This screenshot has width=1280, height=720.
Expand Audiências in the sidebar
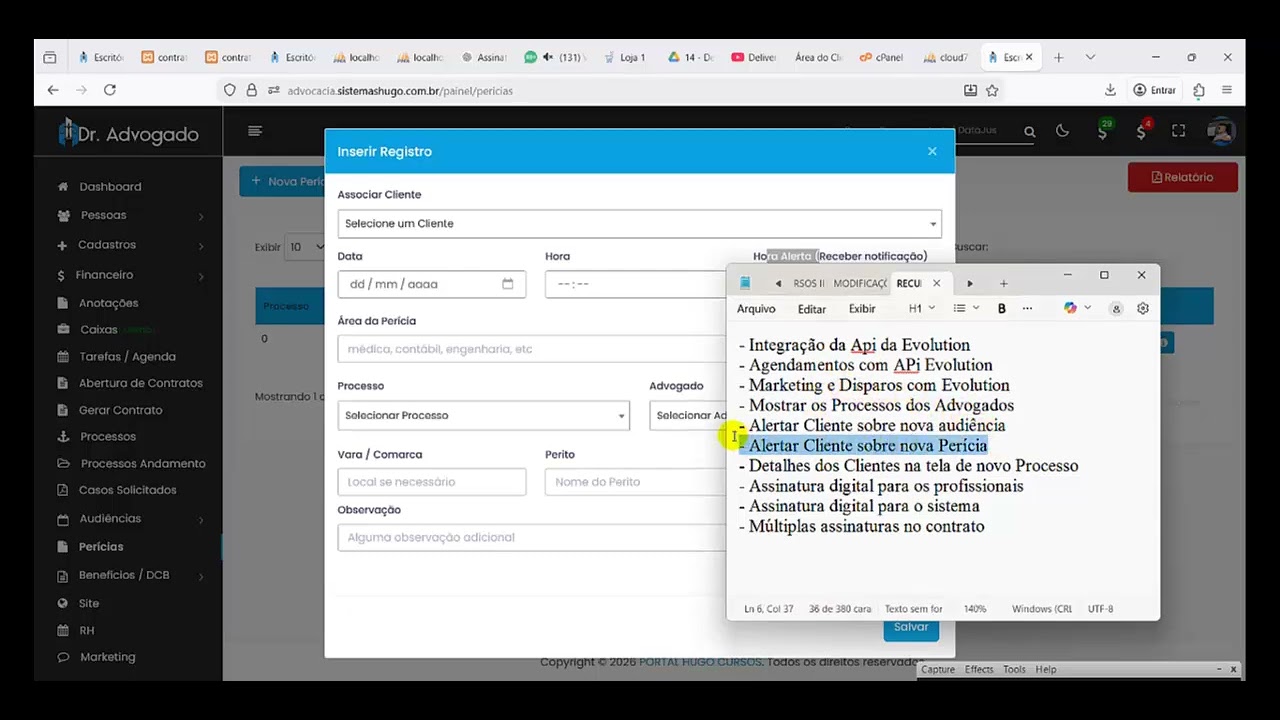click(130, 519)
